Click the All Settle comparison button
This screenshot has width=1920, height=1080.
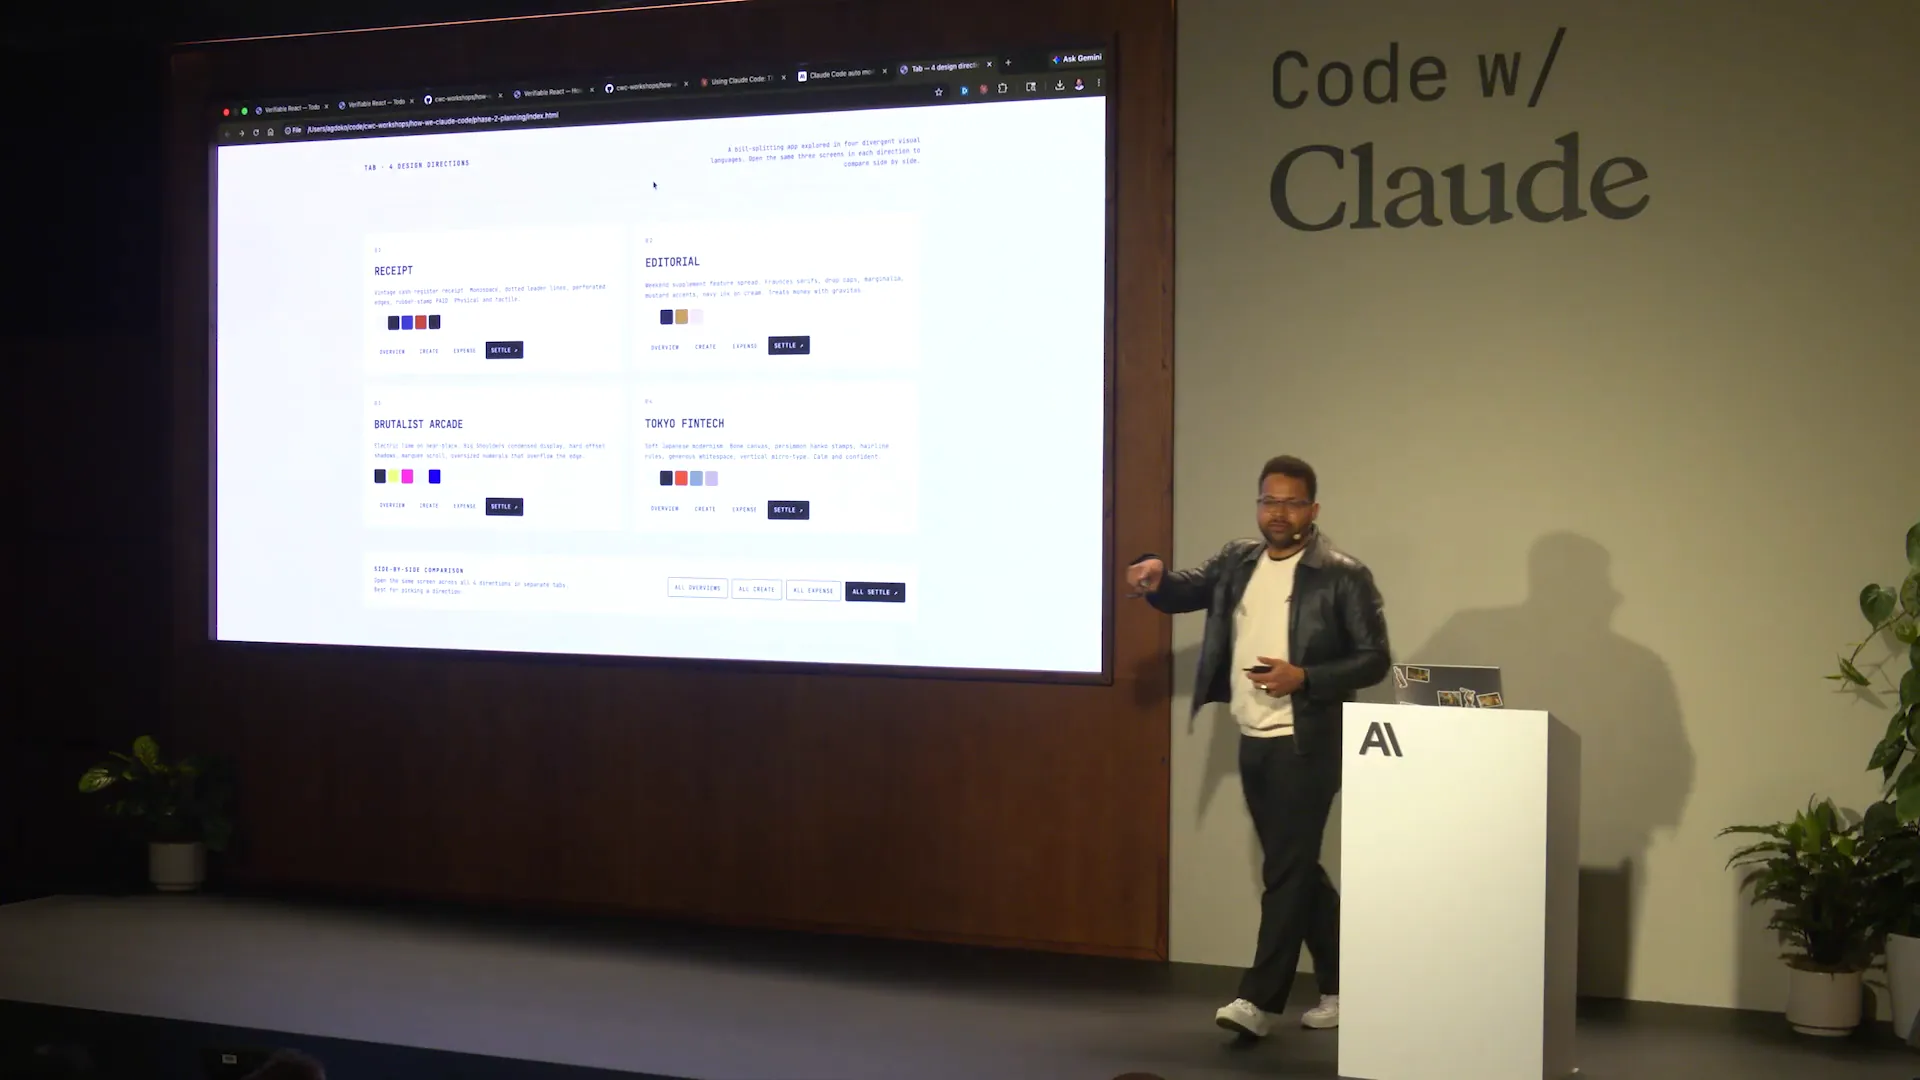coord(875,592)
